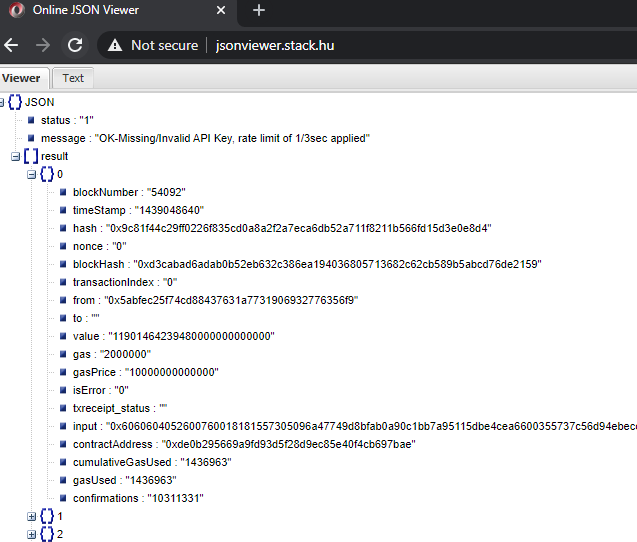Collapse the result array node

pyautogui.click(x=15, y=156)
